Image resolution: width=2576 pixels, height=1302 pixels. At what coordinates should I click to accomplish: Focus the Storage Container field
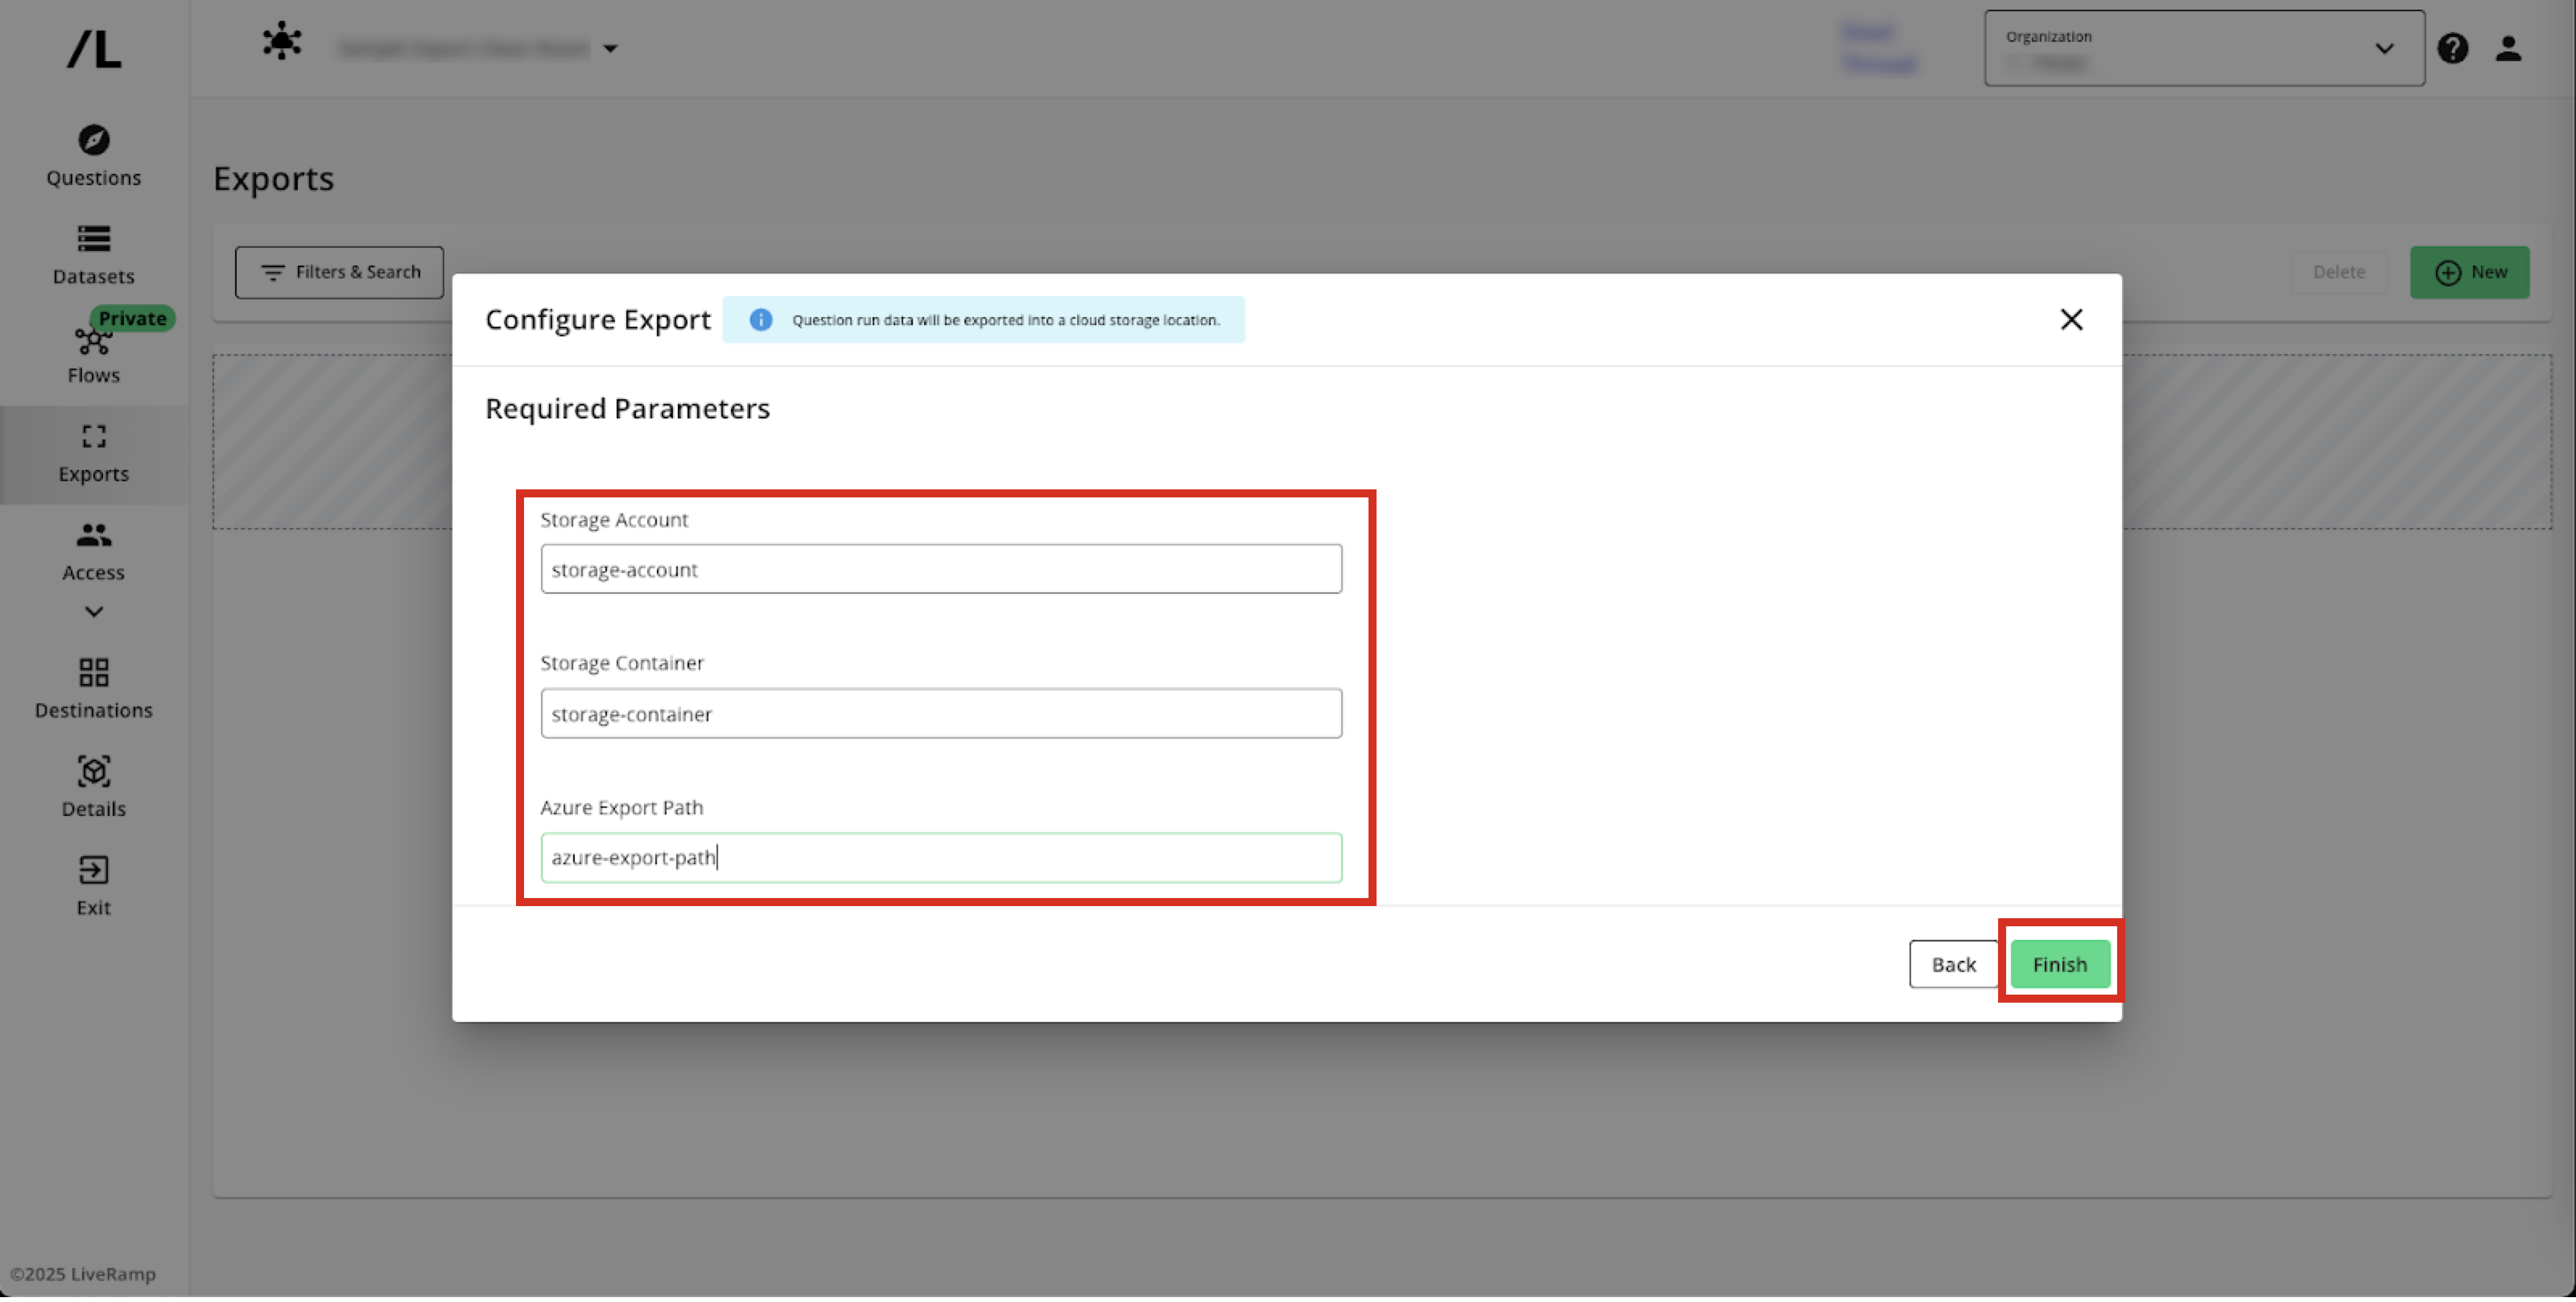click(940, 713)
